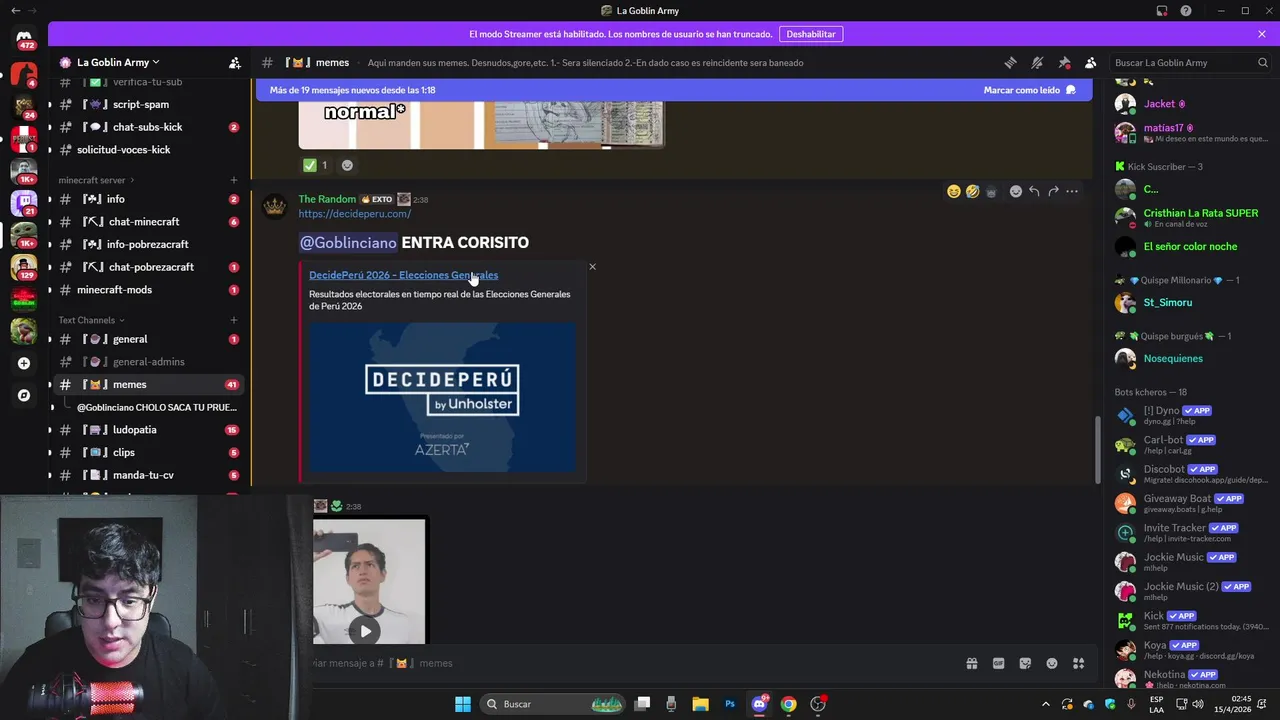
Task: Open the chat-subs-kick channel
Action: pos(149,127)
